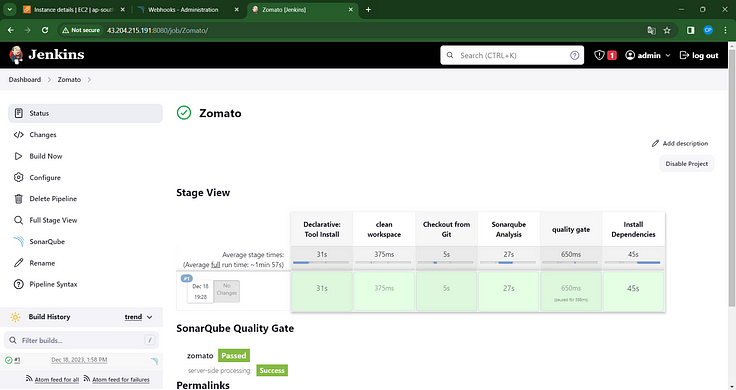
Task: Click the search help question mark icon
Action: pos(575,55)
